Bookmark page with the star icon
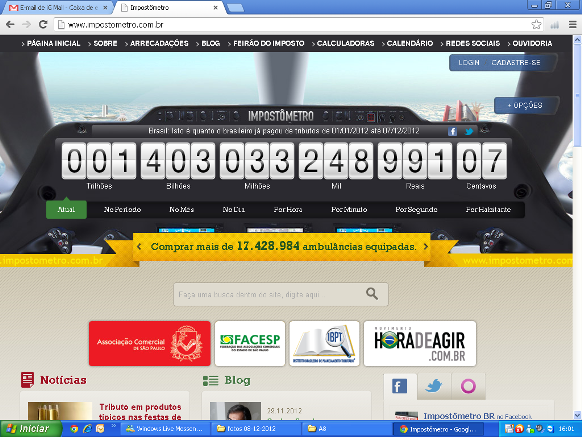582x437 pixels. click(536, 25)
